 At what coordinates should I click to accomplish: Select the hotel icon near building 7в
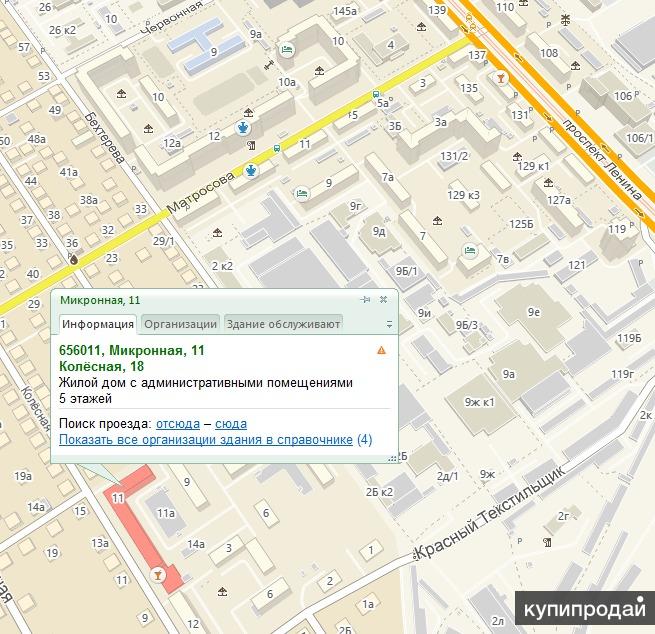469,250
